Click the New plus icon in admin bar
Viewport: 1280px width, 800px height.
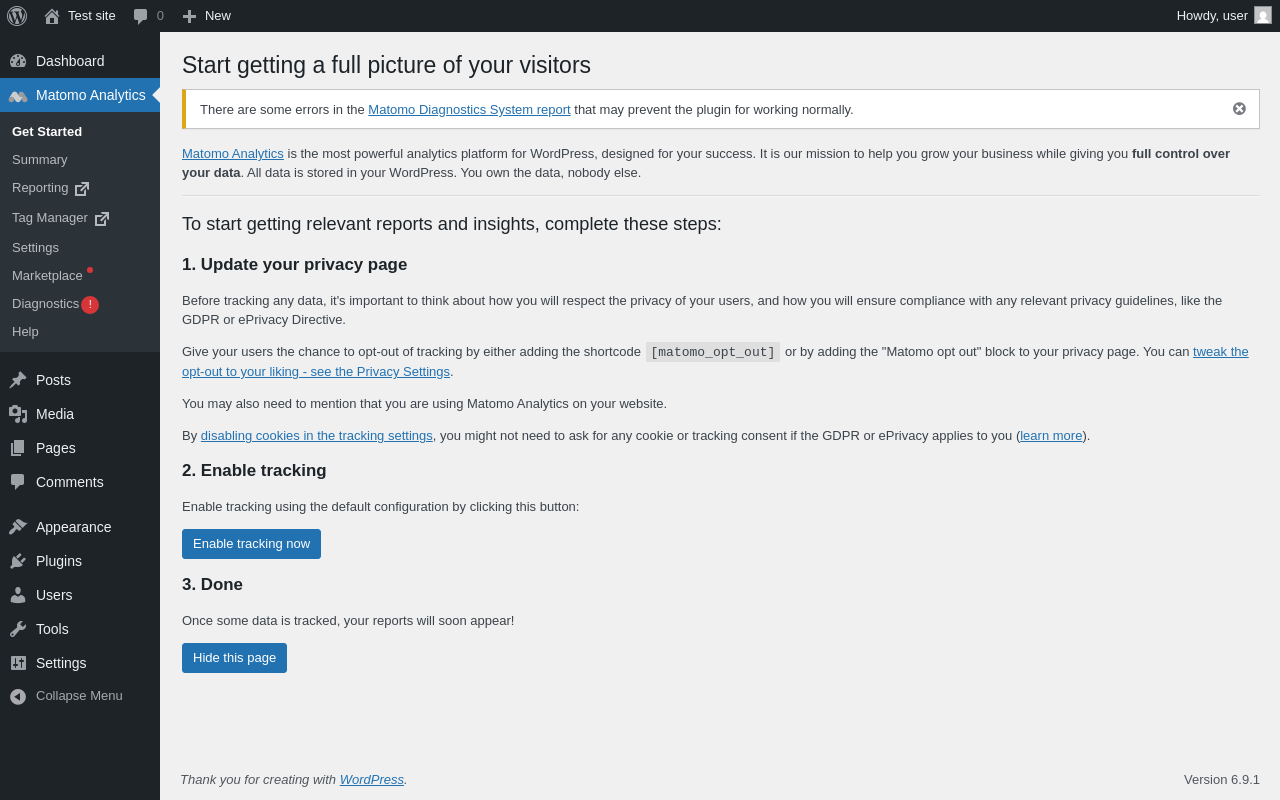[189, 16]
